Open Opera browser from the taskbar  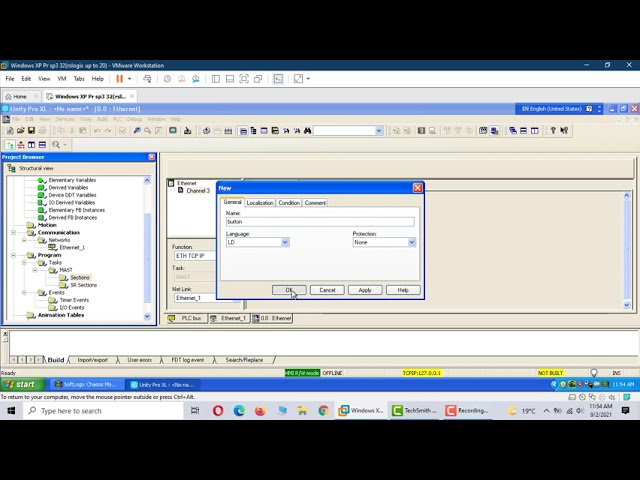[x=218, y=411]
